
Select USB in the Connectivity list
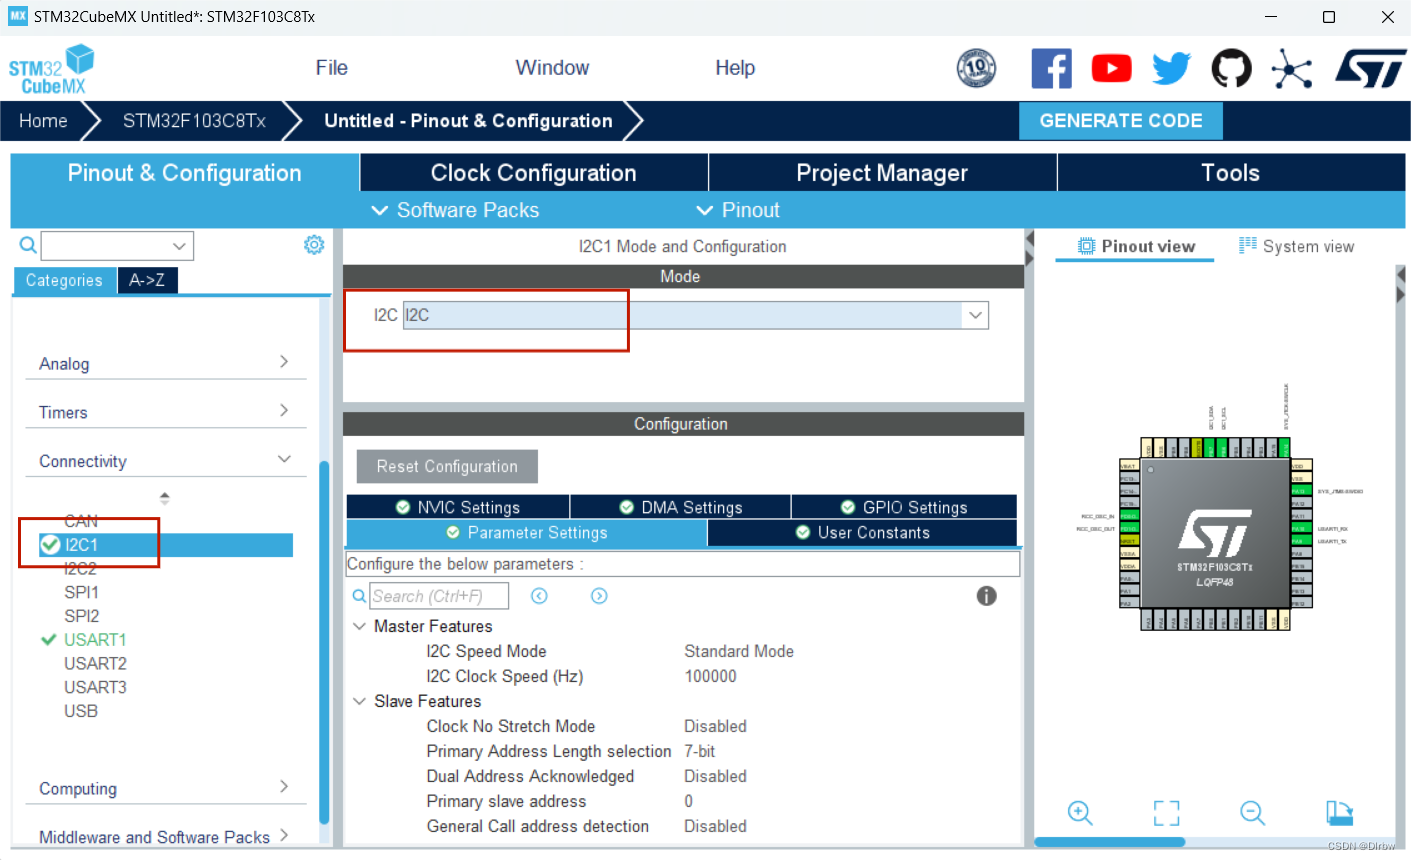tap(81, 711)
